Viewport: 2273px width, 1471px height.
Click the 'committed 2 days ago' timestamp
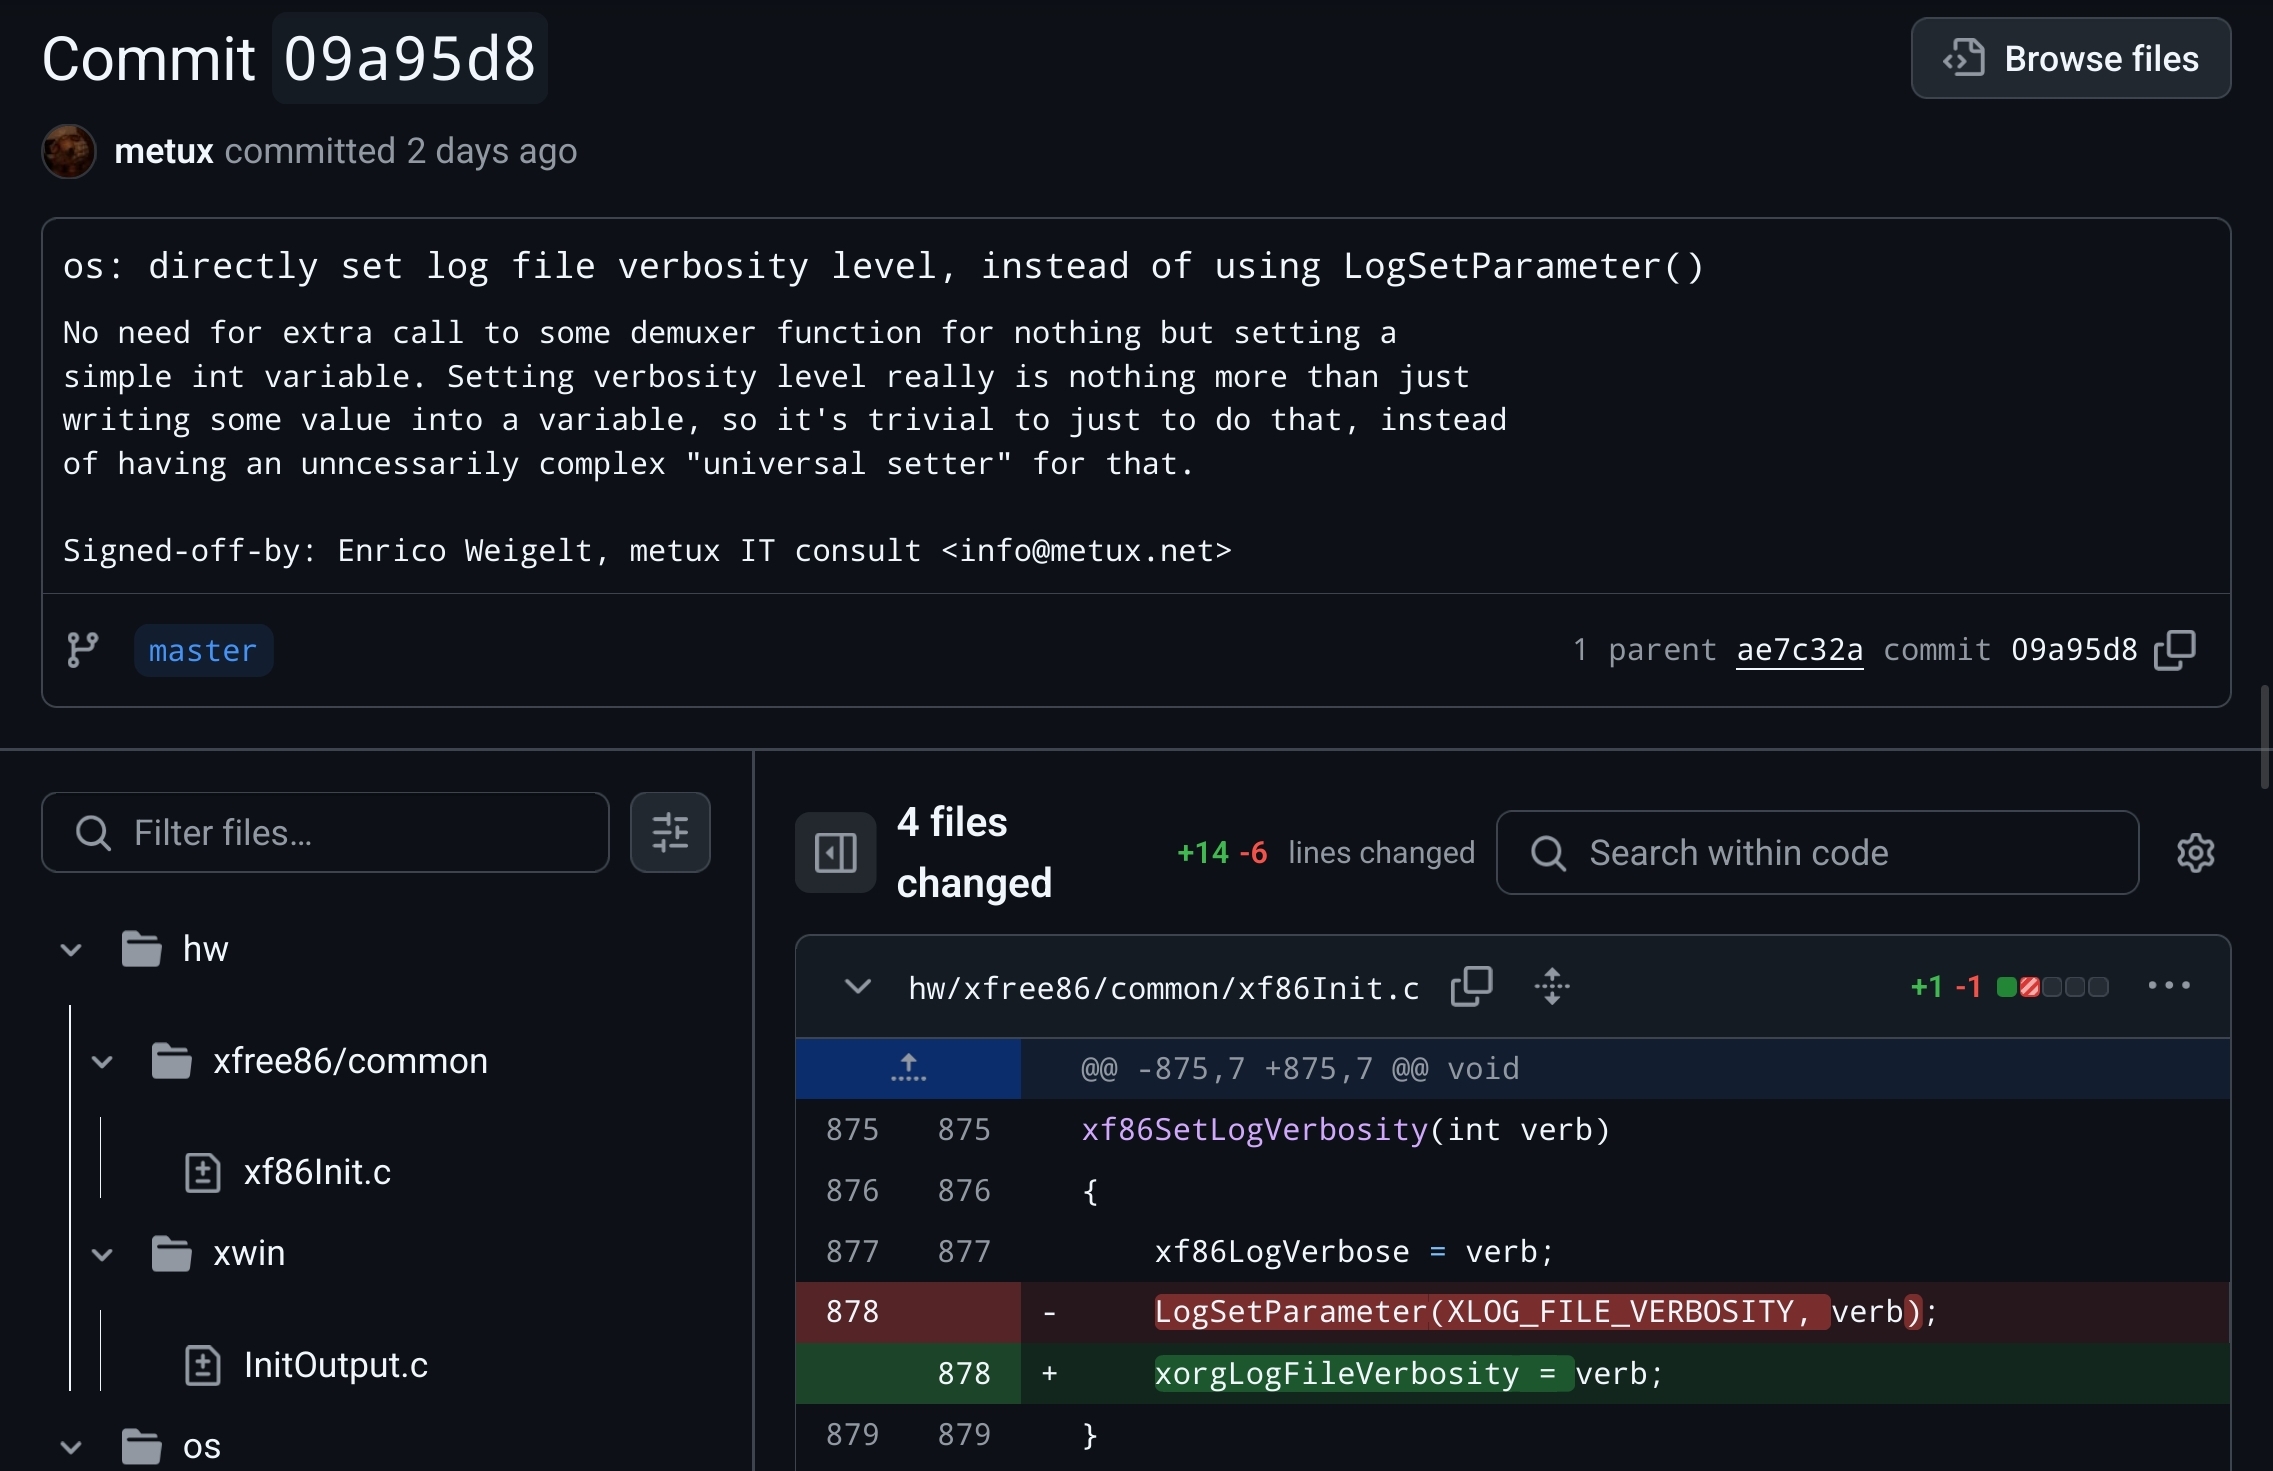(401, 151)
